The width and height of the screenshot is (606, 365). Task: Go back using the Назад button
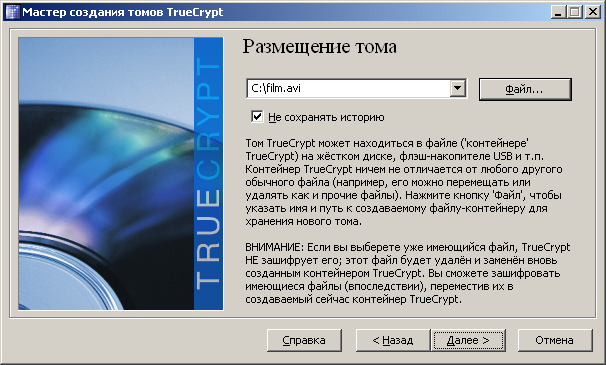pyautogui.click(x=393, y=340)
